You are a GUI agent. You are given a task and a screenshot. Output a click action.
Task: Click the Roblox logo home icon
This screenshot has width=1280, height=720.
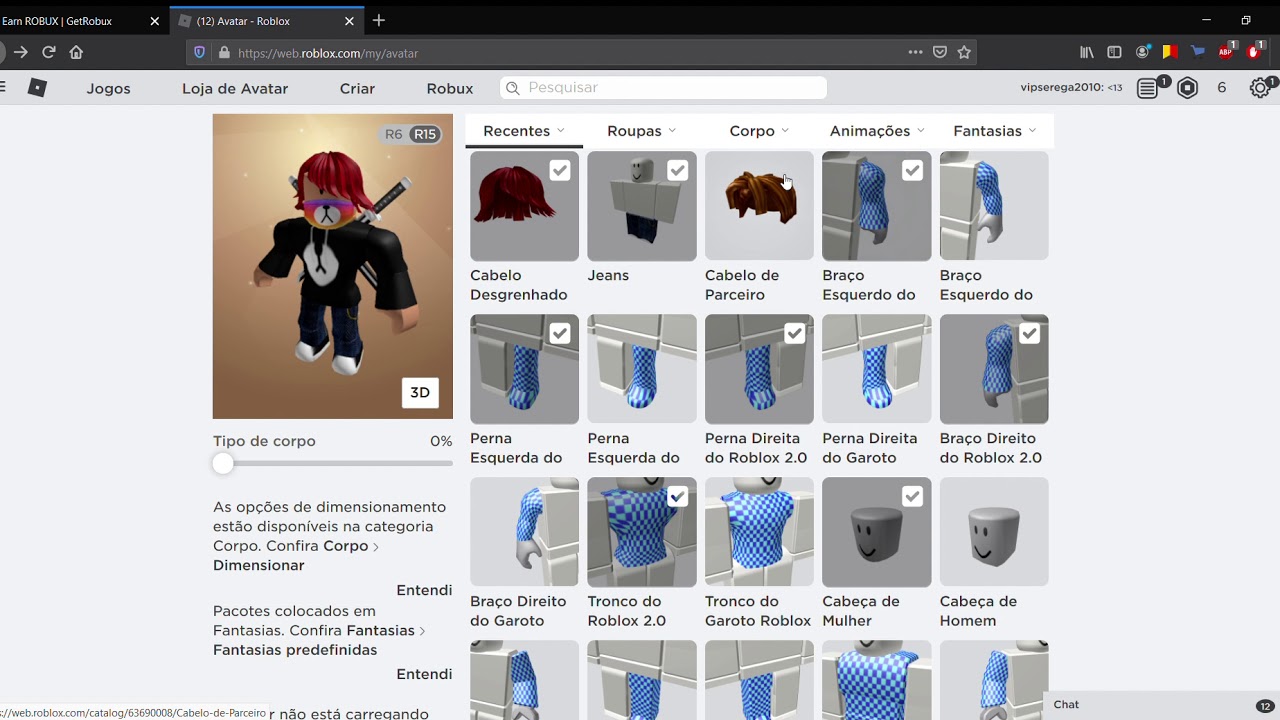tap(37, 88)
